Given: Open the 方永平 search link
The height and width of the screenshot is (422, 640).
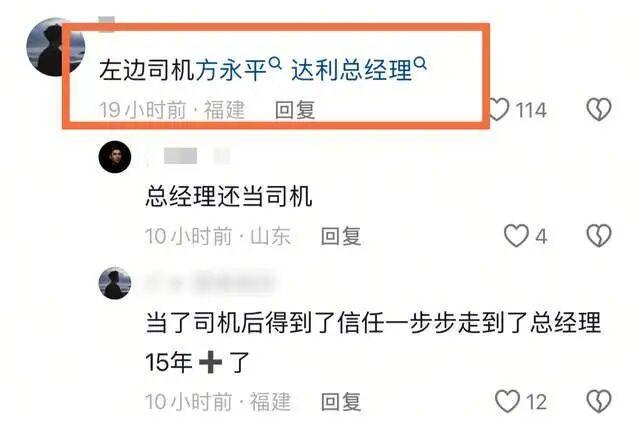Looking at the screenshot, I should (x=231, y=70).
